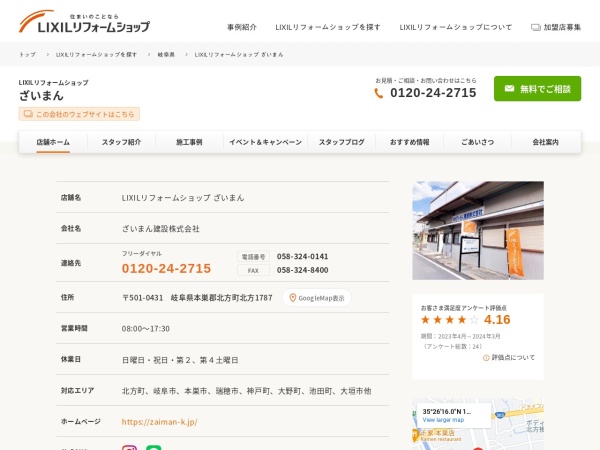Go to トップ in the breadcrumb
The width and height of the screenshot is (600, 450).
(28, 54)
